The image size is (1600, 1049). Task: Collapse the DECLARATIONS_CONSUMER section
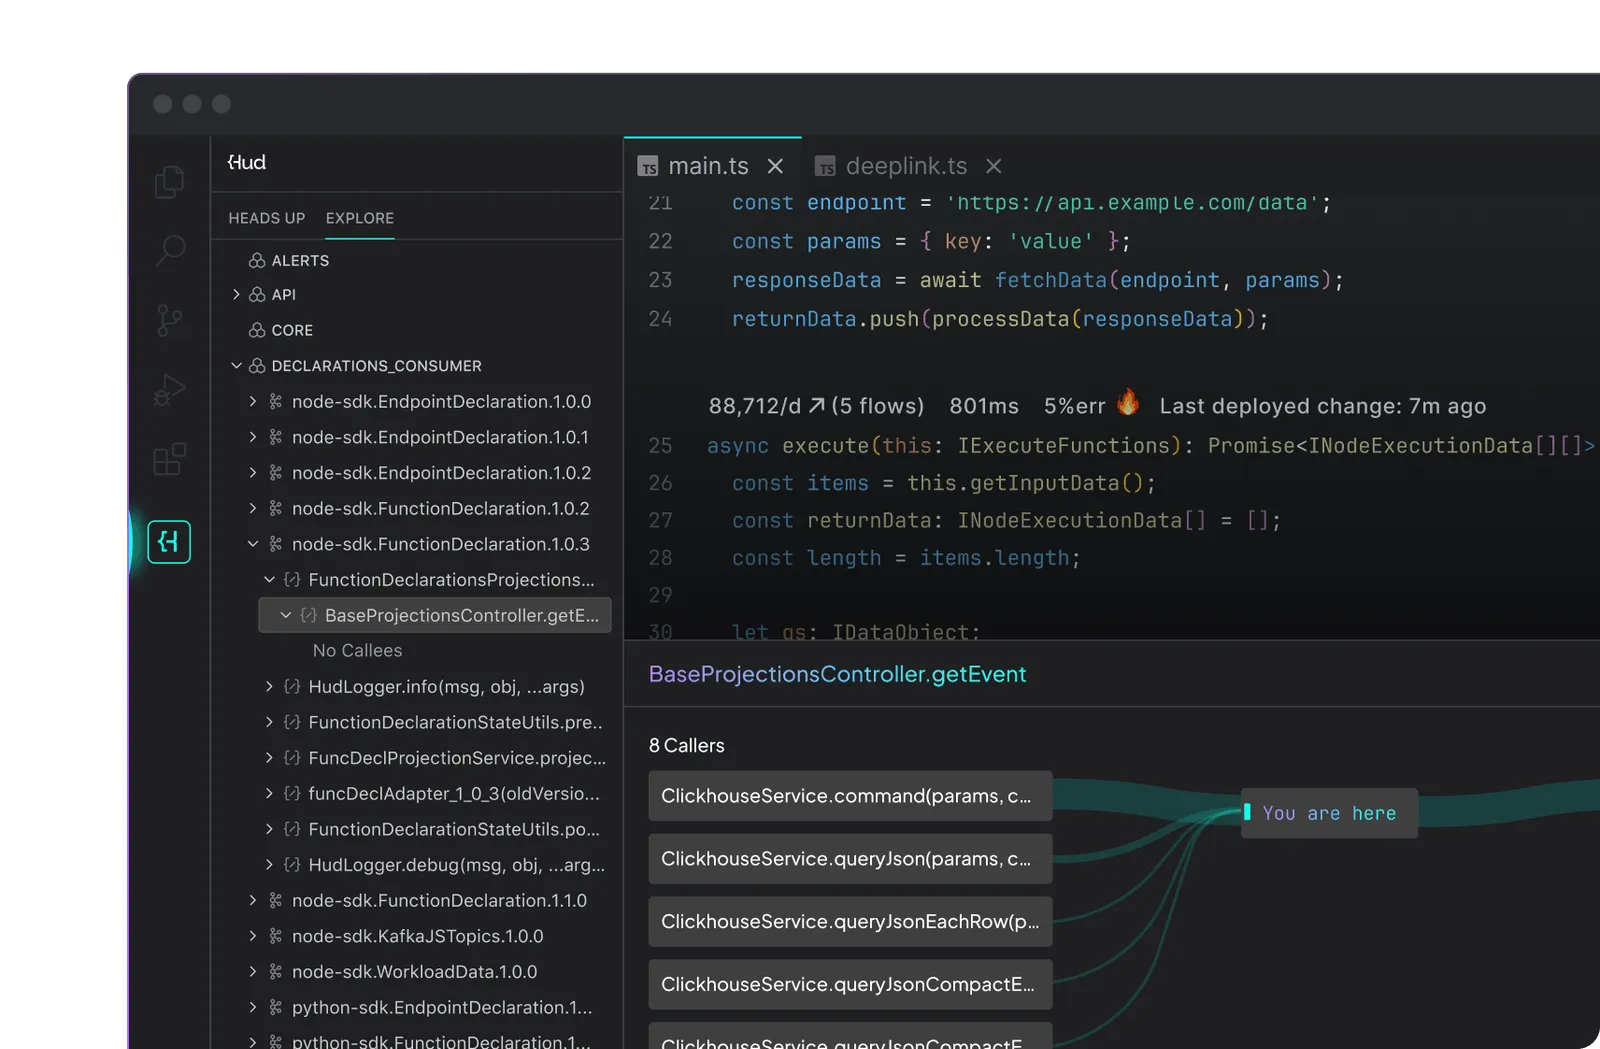[236, 366]
